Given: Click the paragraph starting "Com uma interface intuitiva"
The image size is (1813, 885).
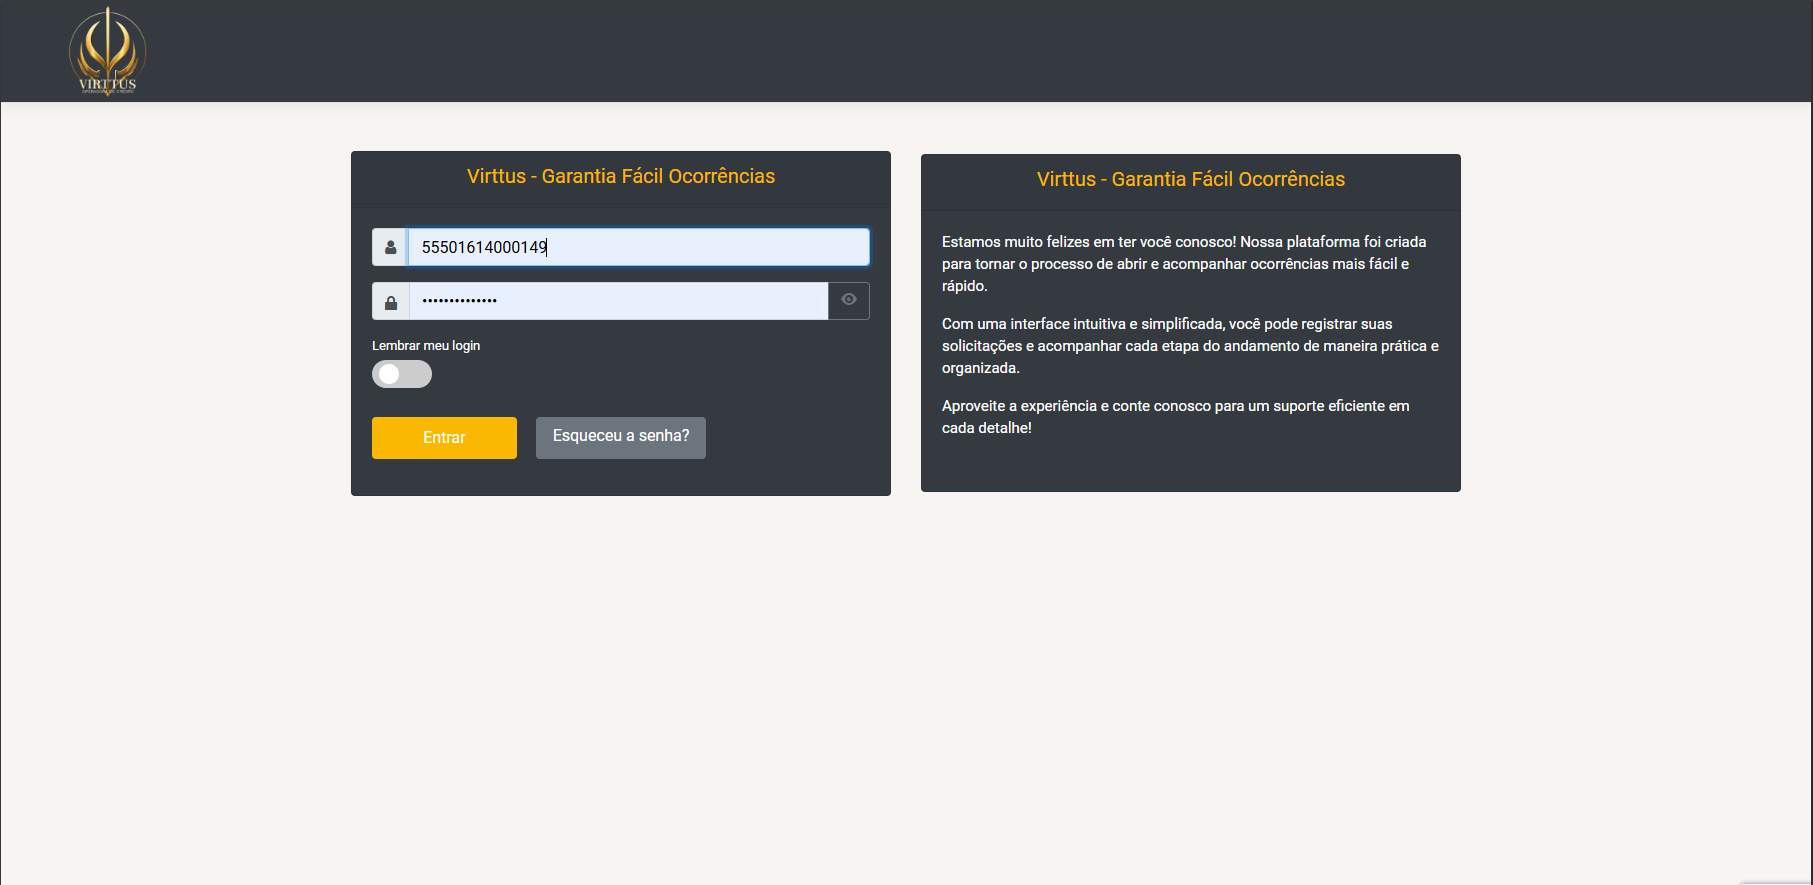Looking at the screenshot, I should pyautogui.click(x=1190, y=346).
